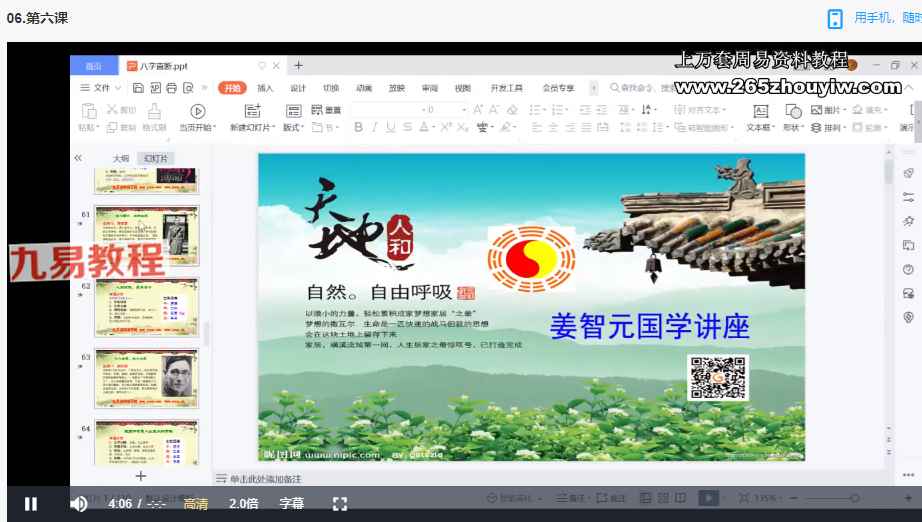Select the 会员专享 ribbon tab
This screenshot has height=522, width=922.
point(558,88)
